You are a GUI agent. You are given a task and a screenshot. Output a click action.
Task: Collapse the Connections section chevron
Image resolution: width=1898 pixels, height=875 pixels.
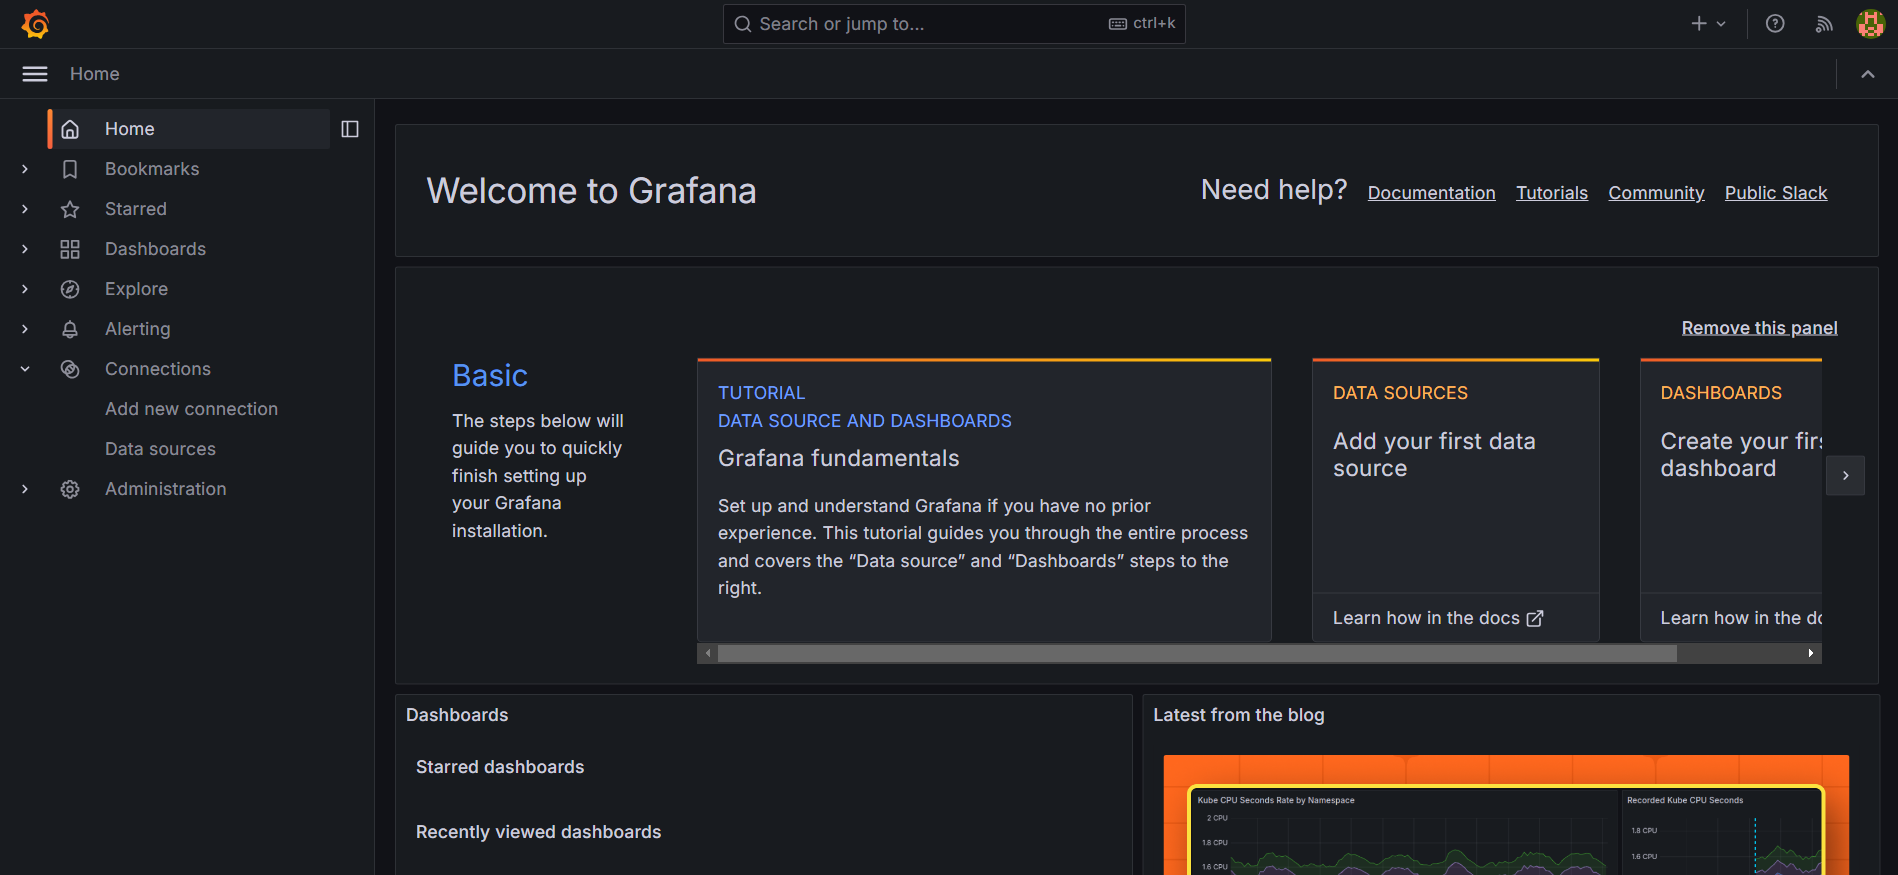pos(25,369)
